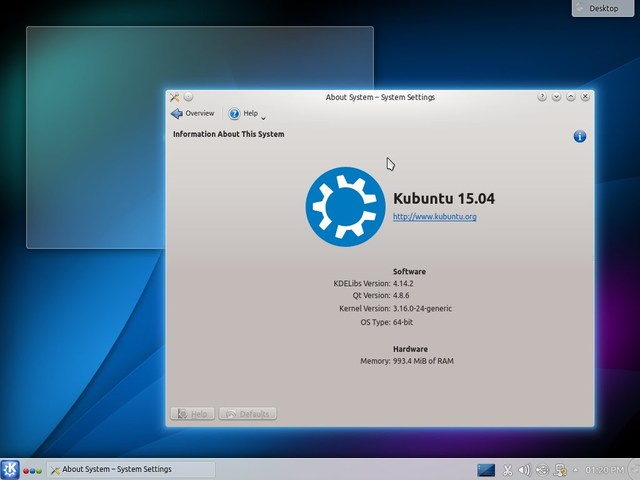640x480 pixels.
Task: Expand the hidden system tray icons arrow
Action: [576, 470]
